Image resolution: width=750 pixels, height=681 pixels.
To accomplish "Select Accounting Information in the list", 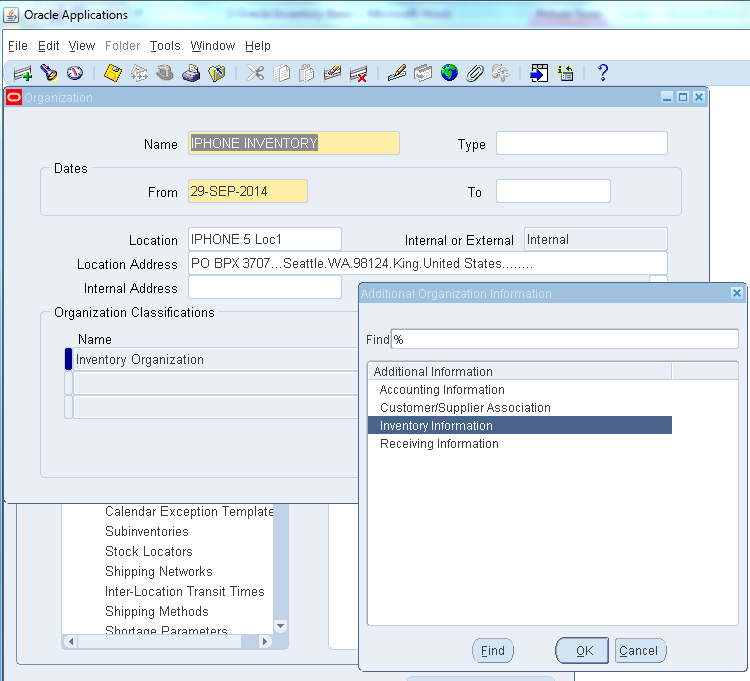I will tap(519, 390).
